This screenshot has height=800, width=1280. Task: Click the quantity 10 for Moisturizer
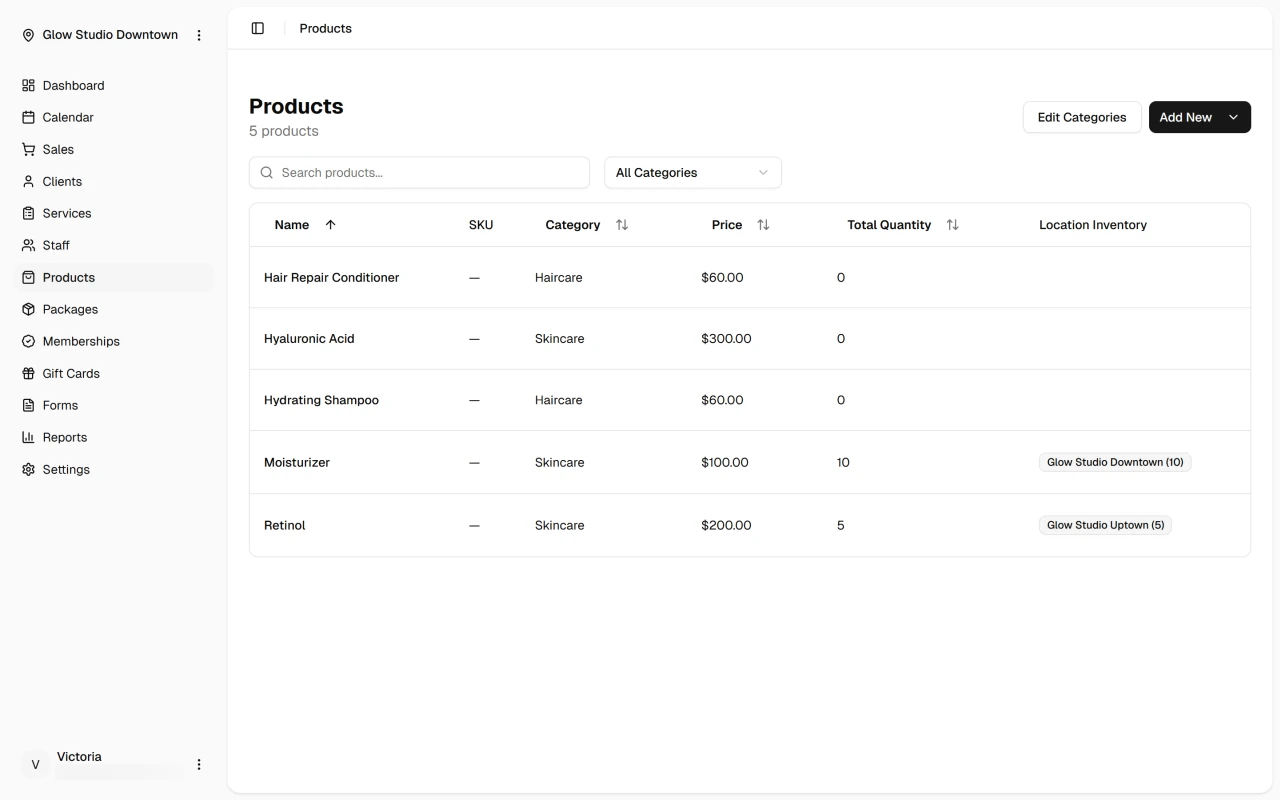pos(843,462)
